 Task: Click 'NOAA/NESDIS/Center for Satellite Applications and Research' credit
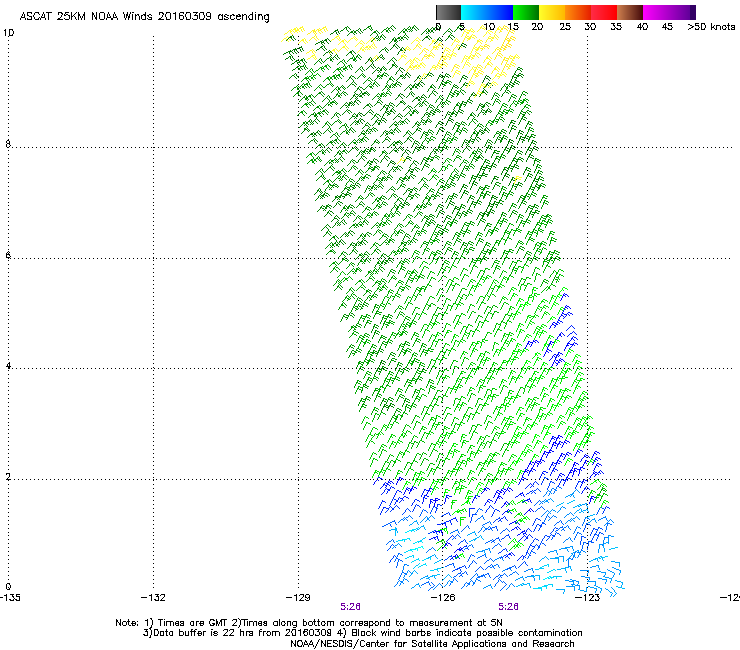432,644
